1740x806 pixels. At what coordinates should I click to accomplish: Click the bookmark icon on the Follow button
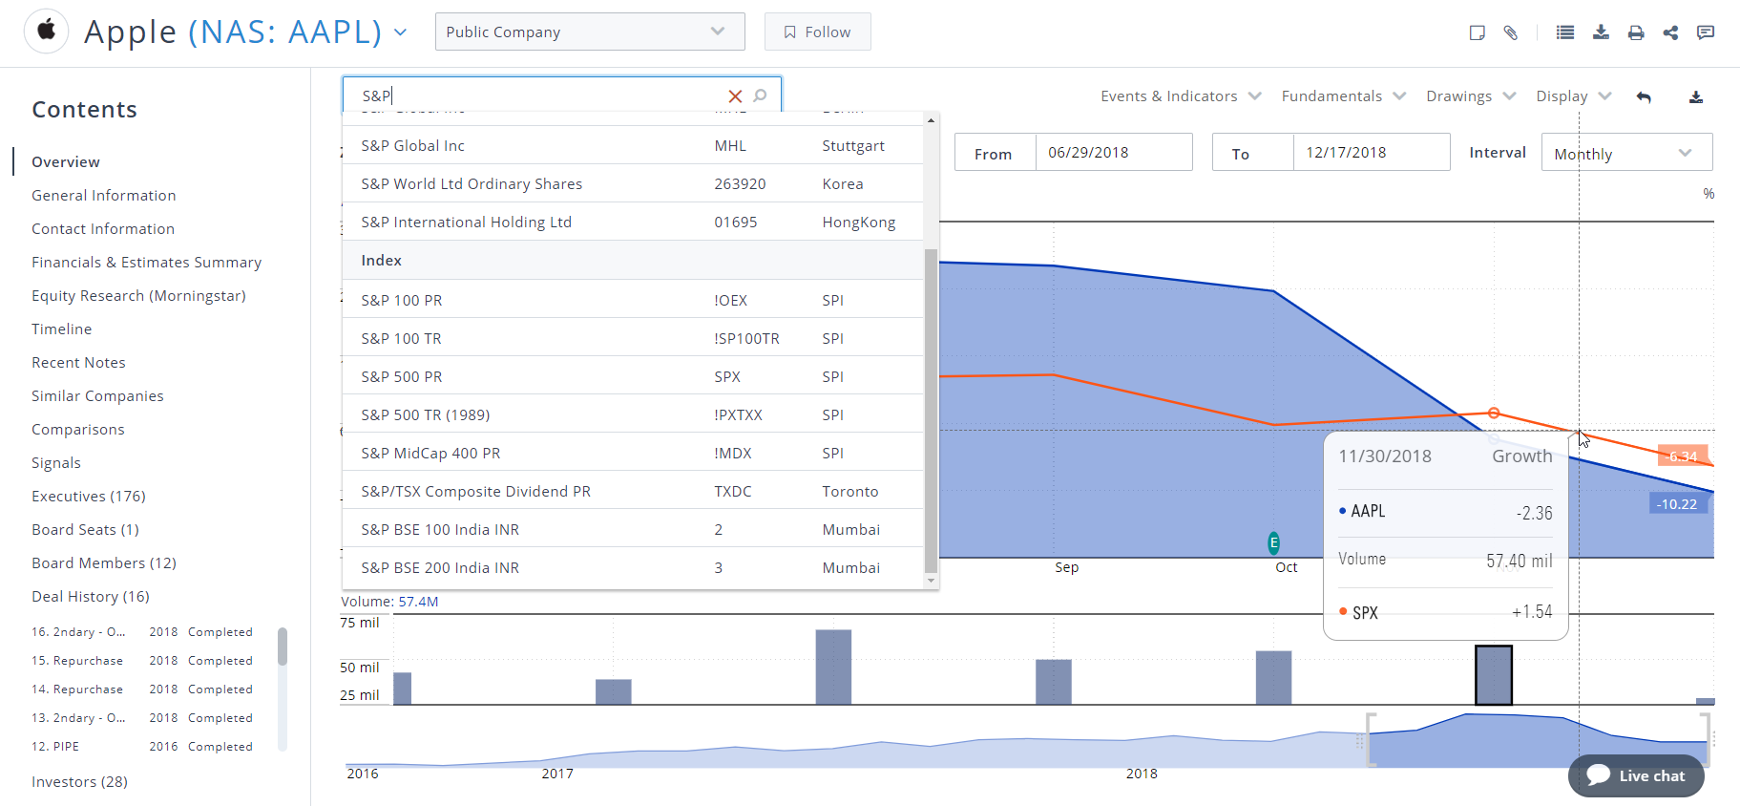[x=790, y=32]
